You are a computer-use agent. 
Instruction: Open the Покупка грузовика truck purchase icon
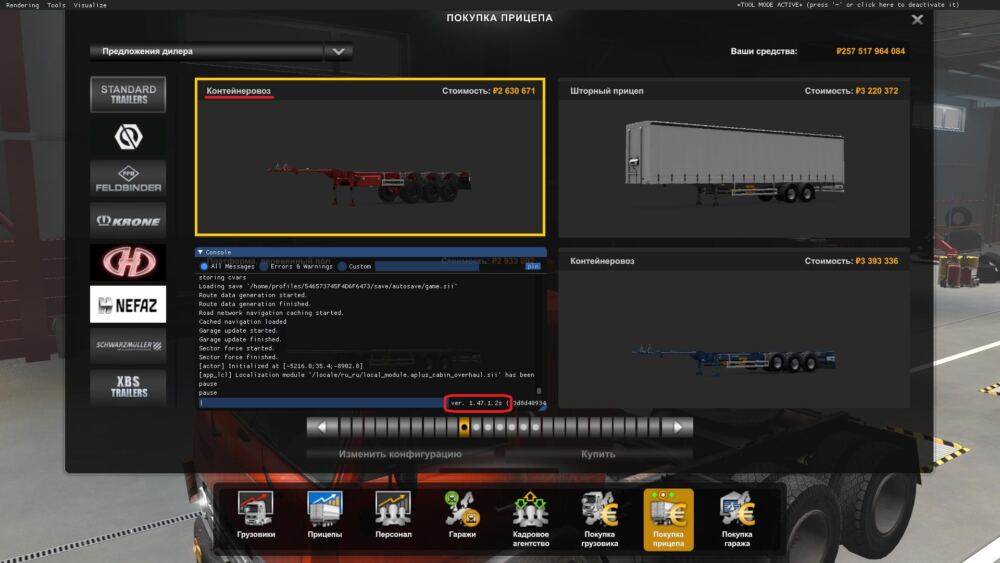point(599,517)
